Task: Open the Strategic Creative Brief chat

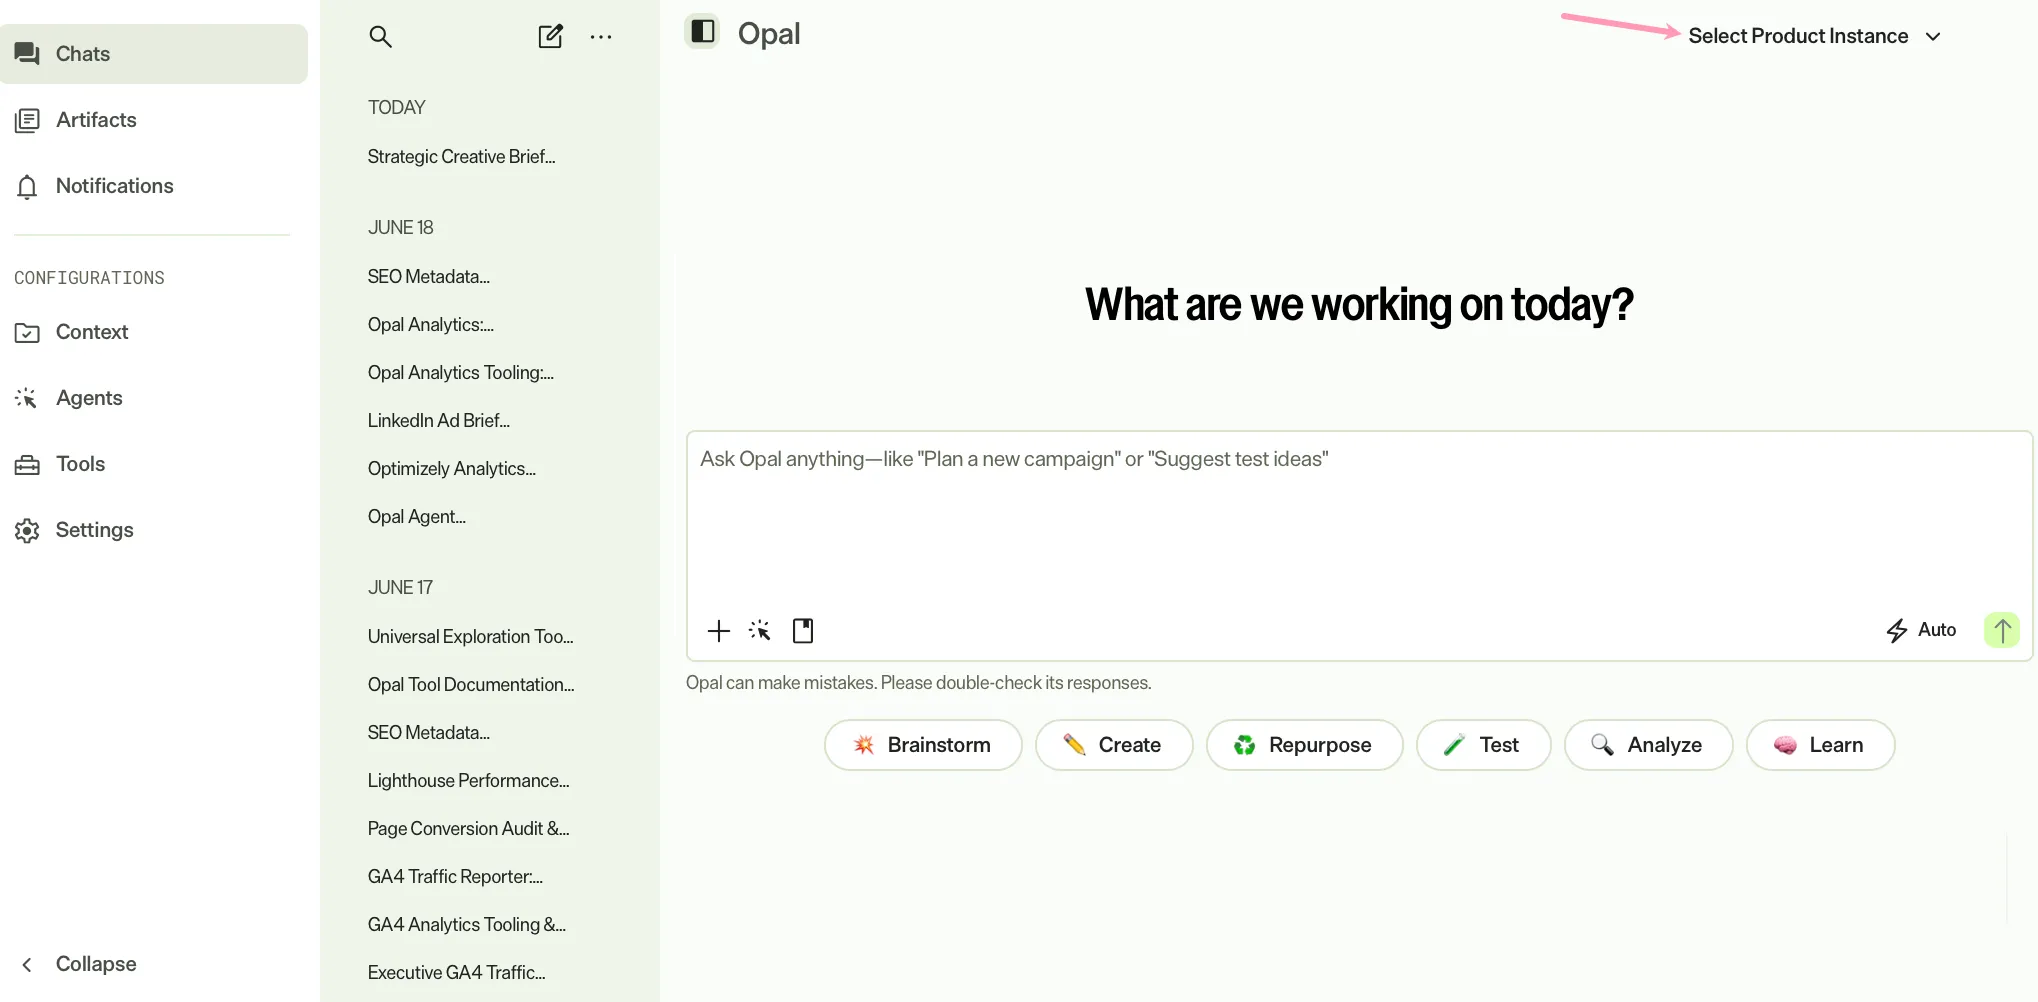Action: 462,157
